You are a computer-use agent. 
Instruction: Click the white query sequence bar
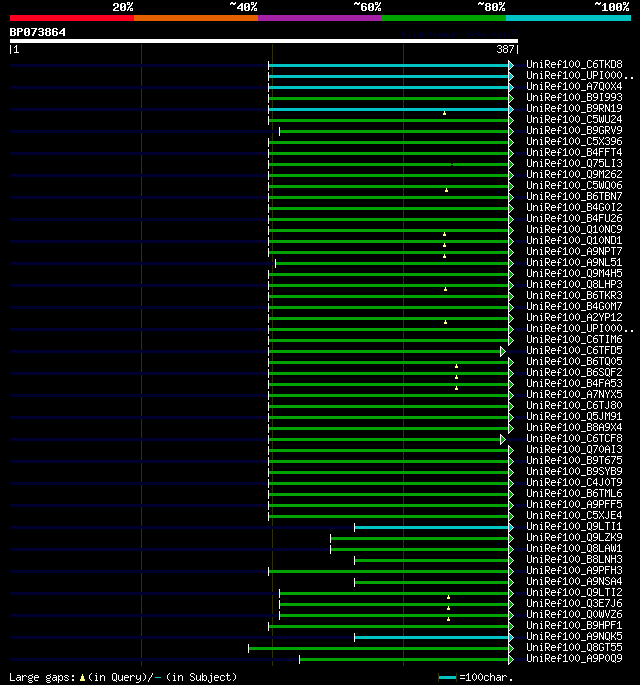tap(264, 41)
